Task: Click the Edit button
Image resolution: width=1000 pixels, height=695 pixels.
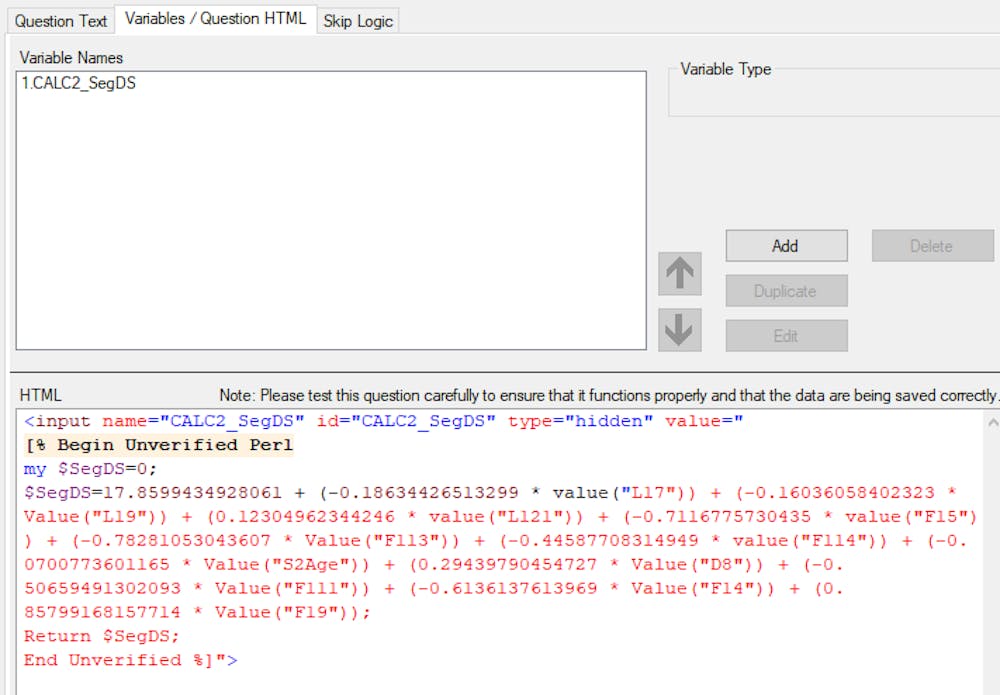Action: (x=786, y=335)
